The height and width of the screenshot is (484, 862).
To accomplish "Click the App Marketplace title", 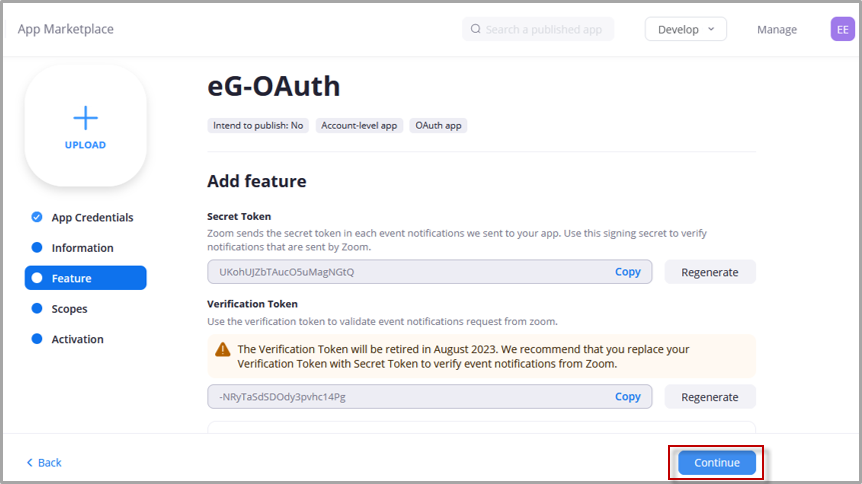I will (65, 29).
